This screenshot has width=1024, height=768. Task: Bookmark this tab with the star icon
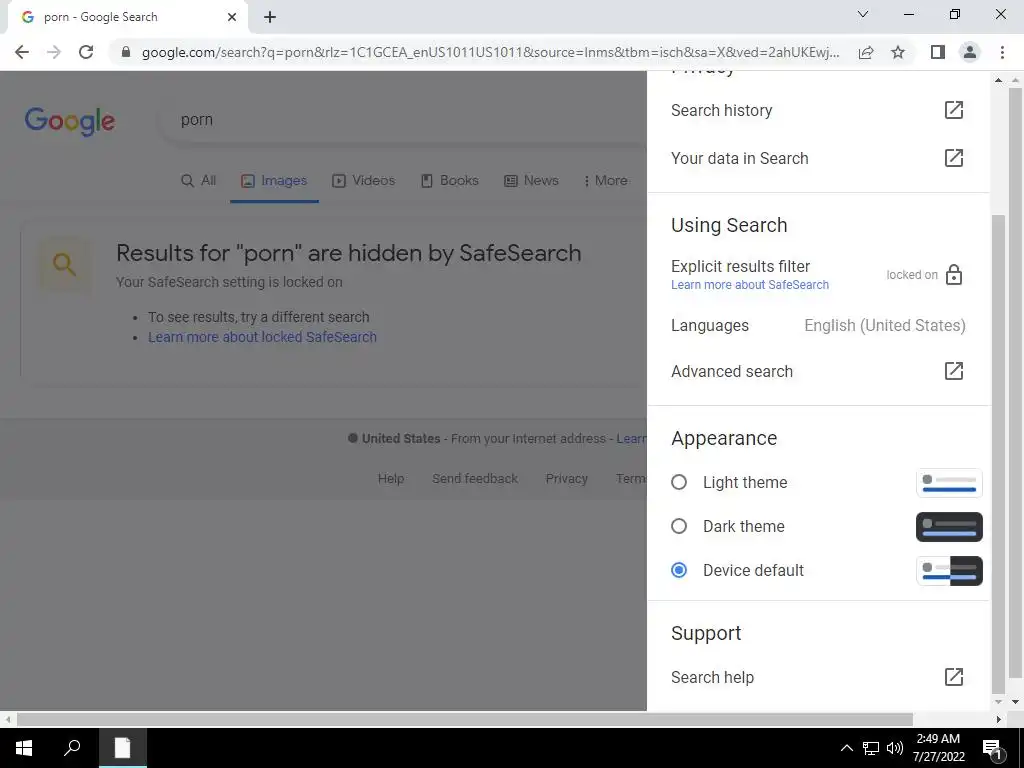point(898,52)
